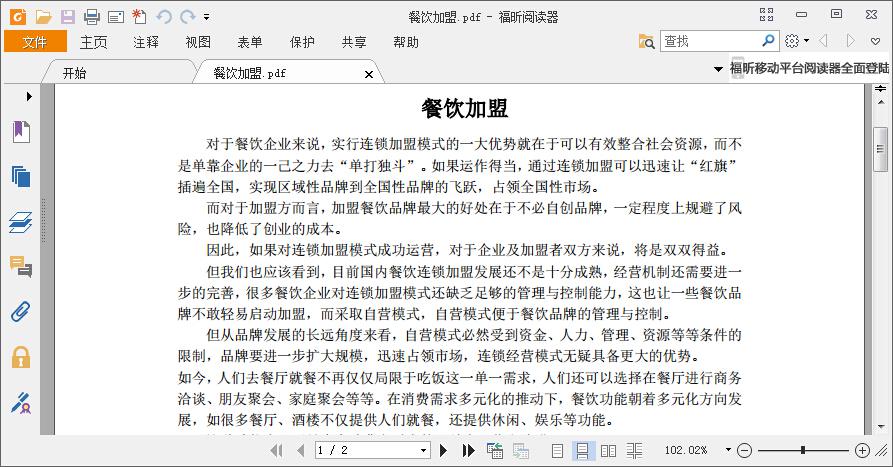Image resolution: width=893 pixels, height=467 pixels.
Task: Open the document tab list dropdown arrow
Action: click(x=718, y=69)
